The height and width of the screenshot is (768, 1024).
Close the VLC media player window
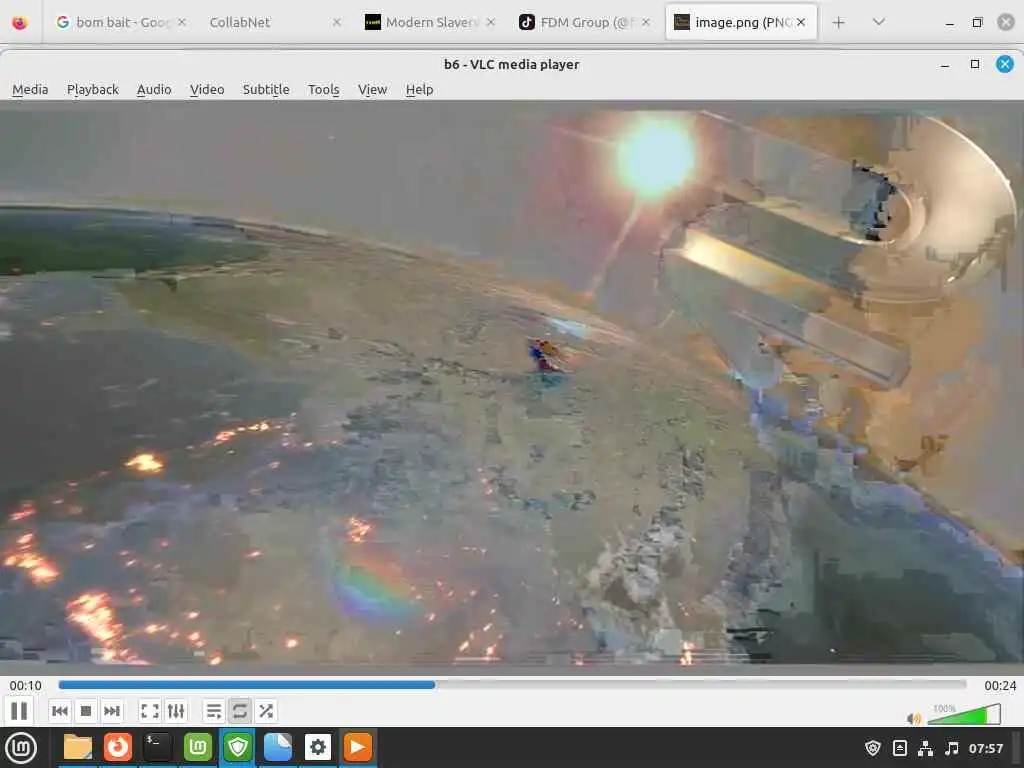pos(1004,64)
